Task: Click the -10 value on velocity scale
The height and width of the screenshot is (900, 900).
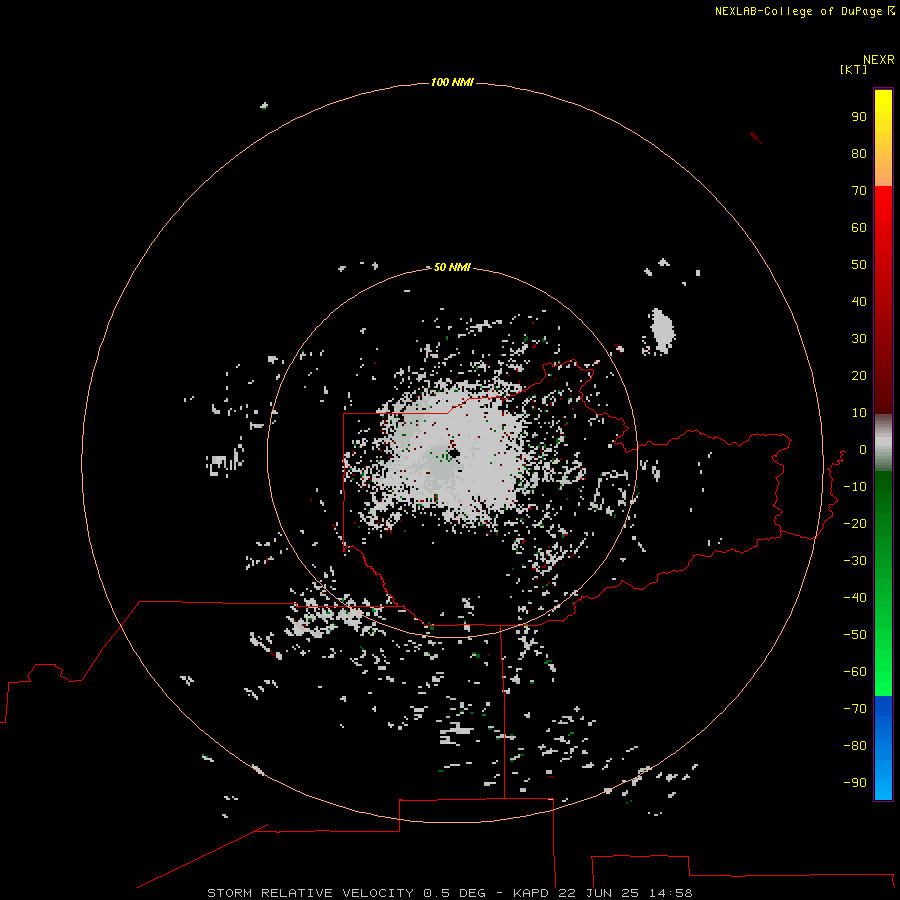Action: [855, 487]
